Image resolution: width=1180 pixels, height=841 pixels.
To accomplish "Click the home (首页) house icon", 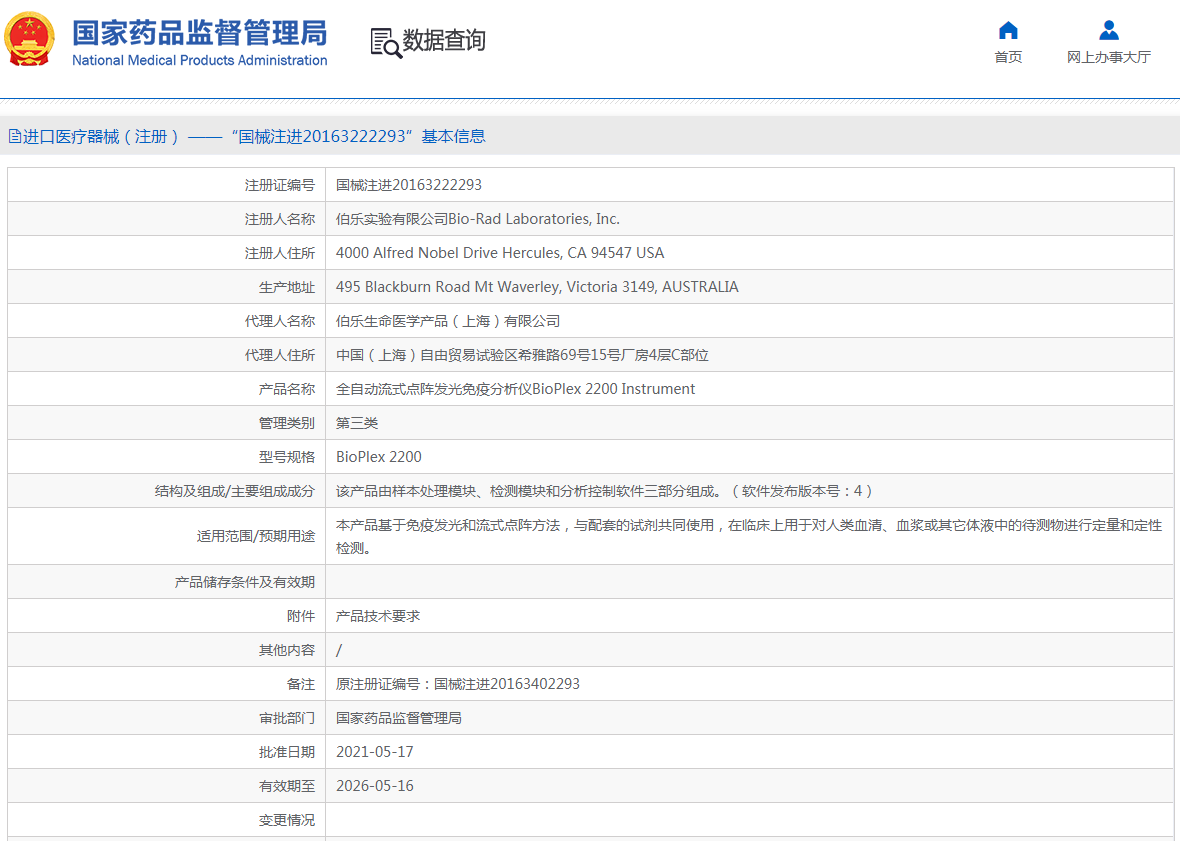I will click(1008, 30).
